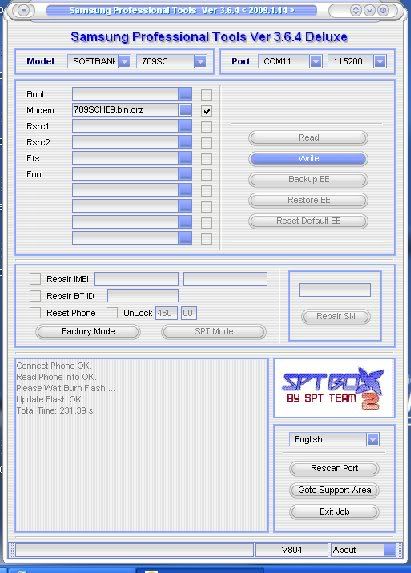Enable the Bank2 file checkbox
This screenshot has height=573, width=411.
(206, 143)
